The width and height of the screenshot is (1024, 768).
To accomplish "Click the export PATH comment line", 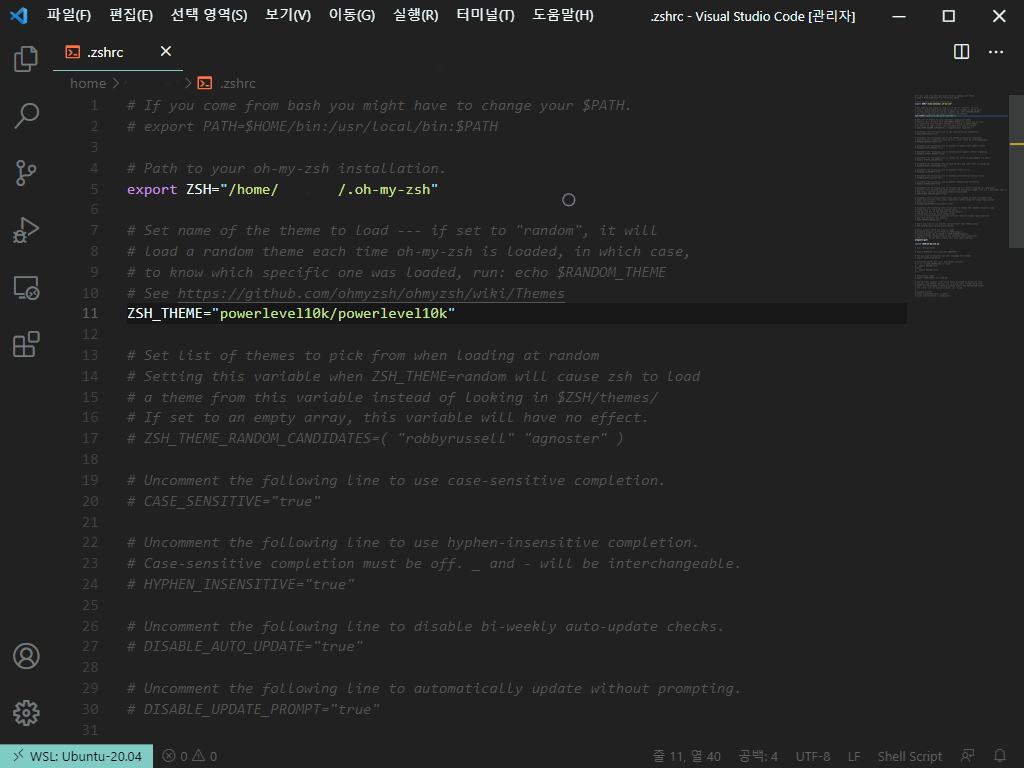I will [312, 126].
